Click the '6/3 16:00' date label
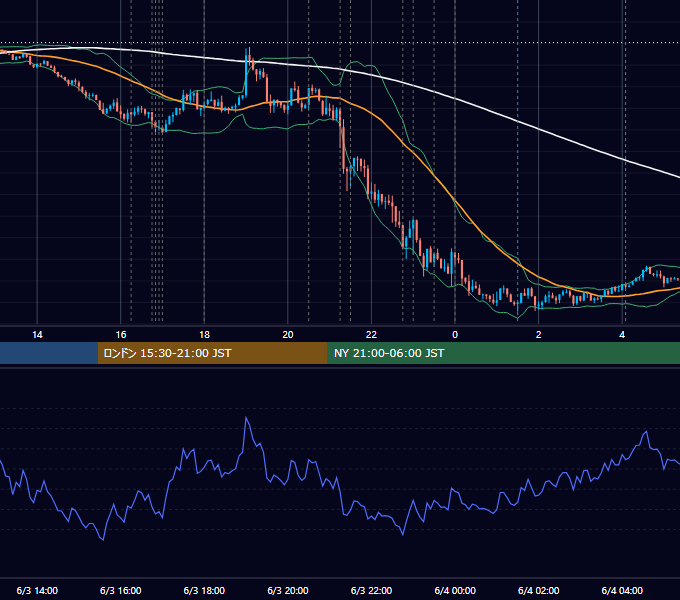Screen dimensions: 680x600 [x=121, y=590]
